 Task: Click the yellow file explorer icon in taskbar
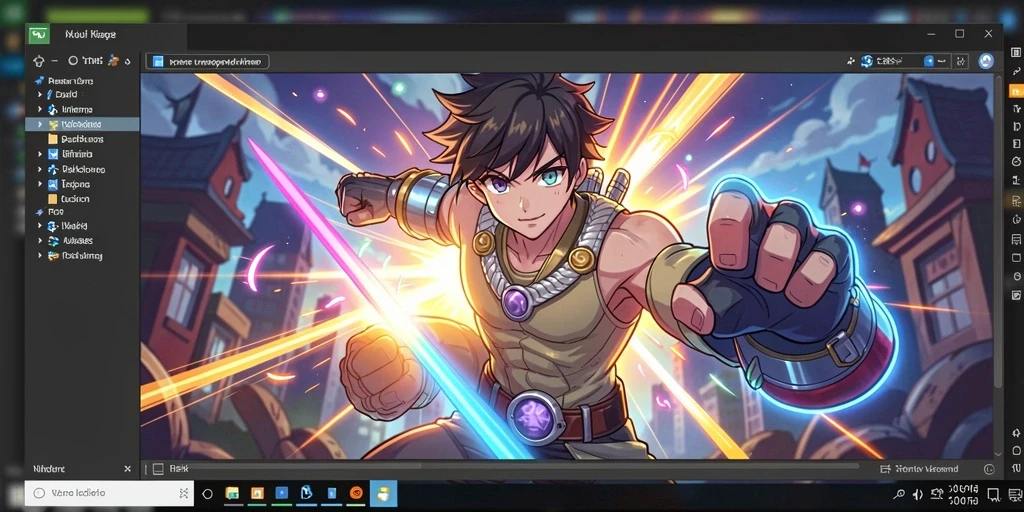click(x=232, y=493)
